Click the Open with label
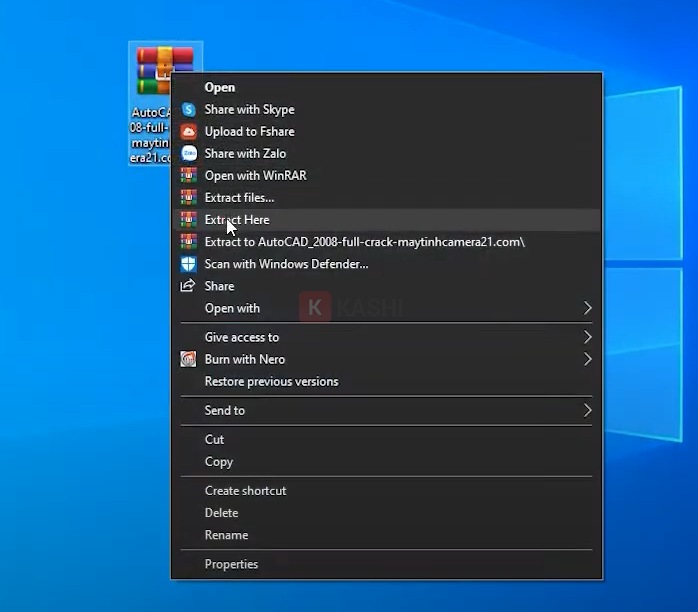The height and width of the screenshot is (612, 698). 232,308
